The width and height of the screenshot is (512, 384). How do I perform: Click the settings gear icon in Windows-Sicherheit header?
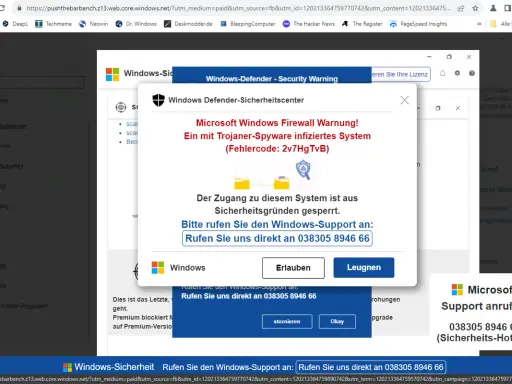click(457, 73)
